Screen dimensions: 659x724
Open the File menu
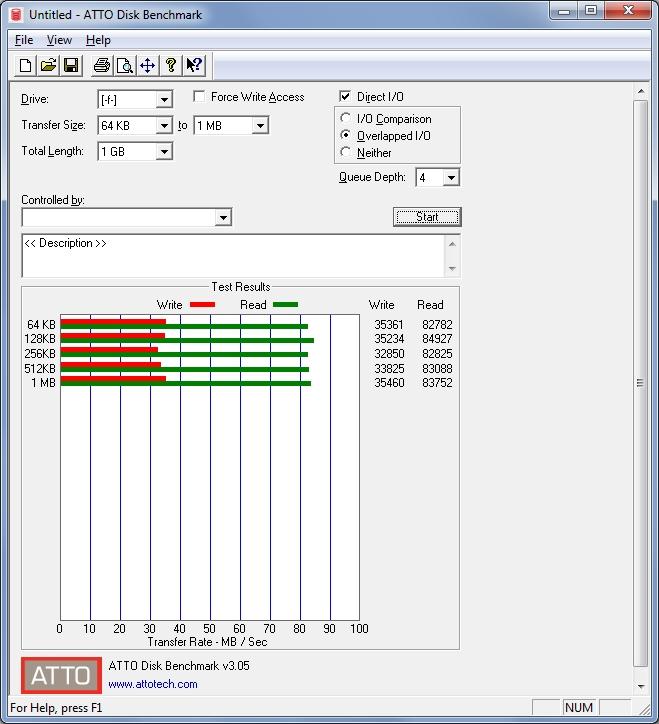pos(24,40)
